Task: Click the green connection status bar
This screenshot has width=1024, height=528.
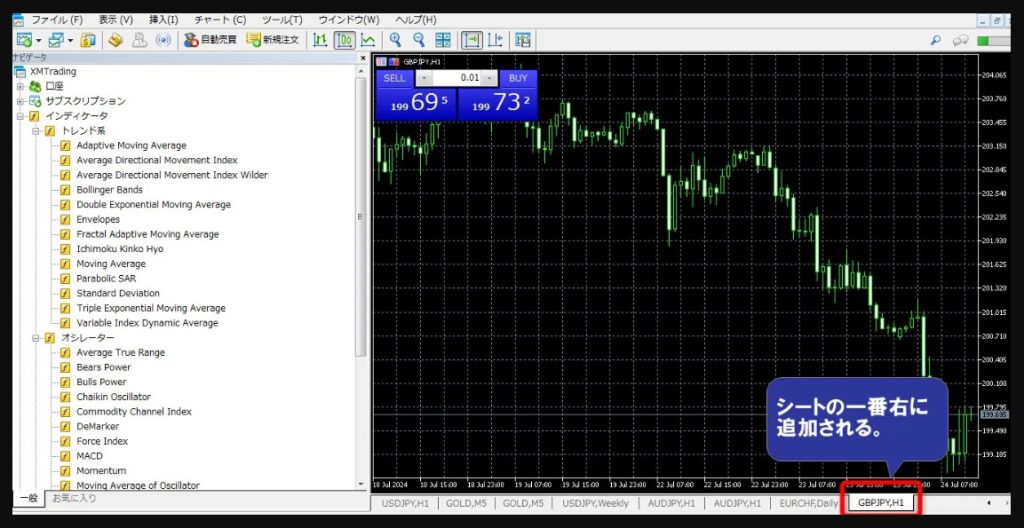Action: coord(991,41)
